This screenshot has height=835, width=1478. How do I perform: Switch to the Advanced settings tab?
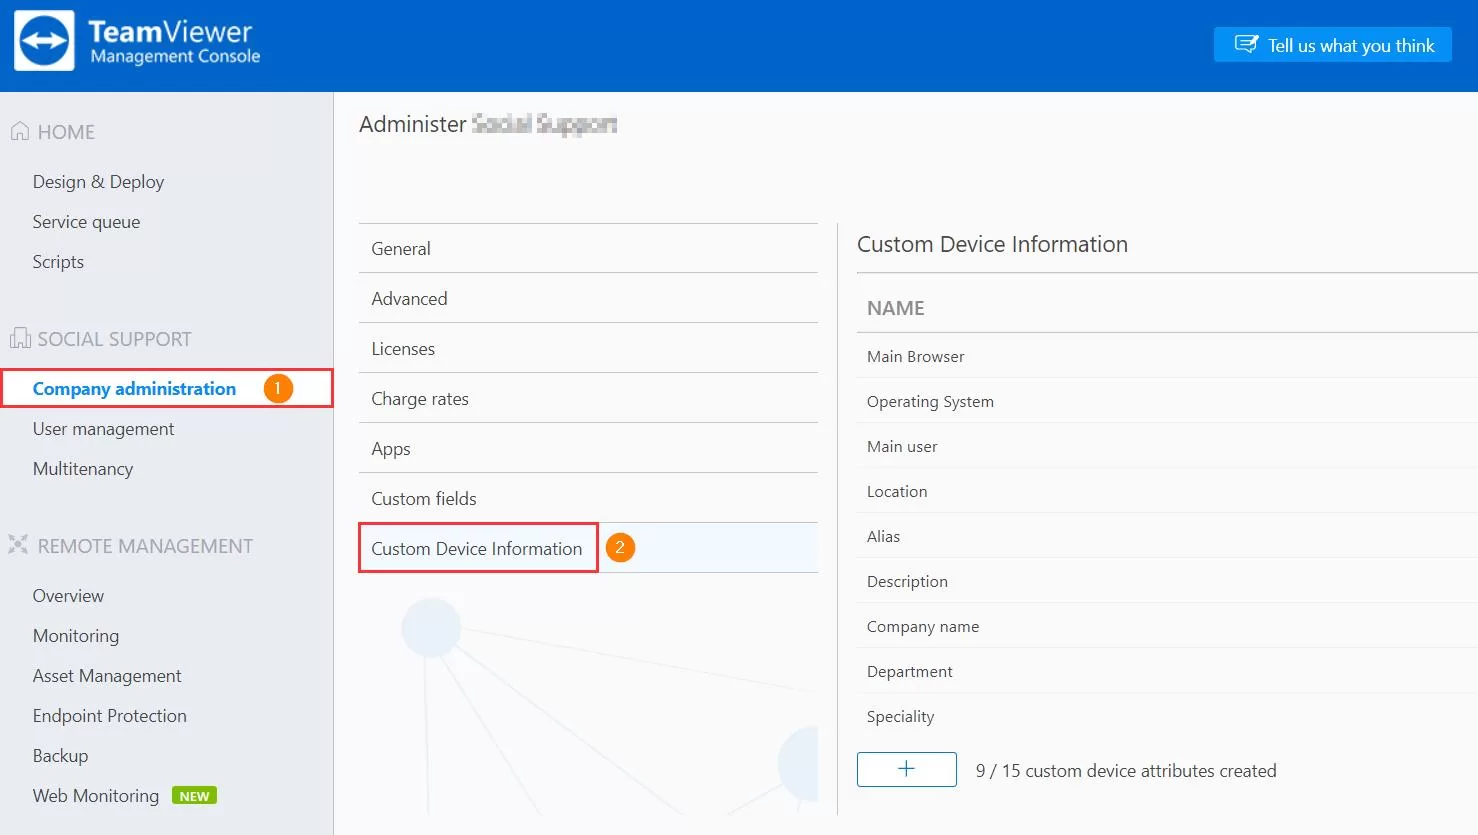588,298
